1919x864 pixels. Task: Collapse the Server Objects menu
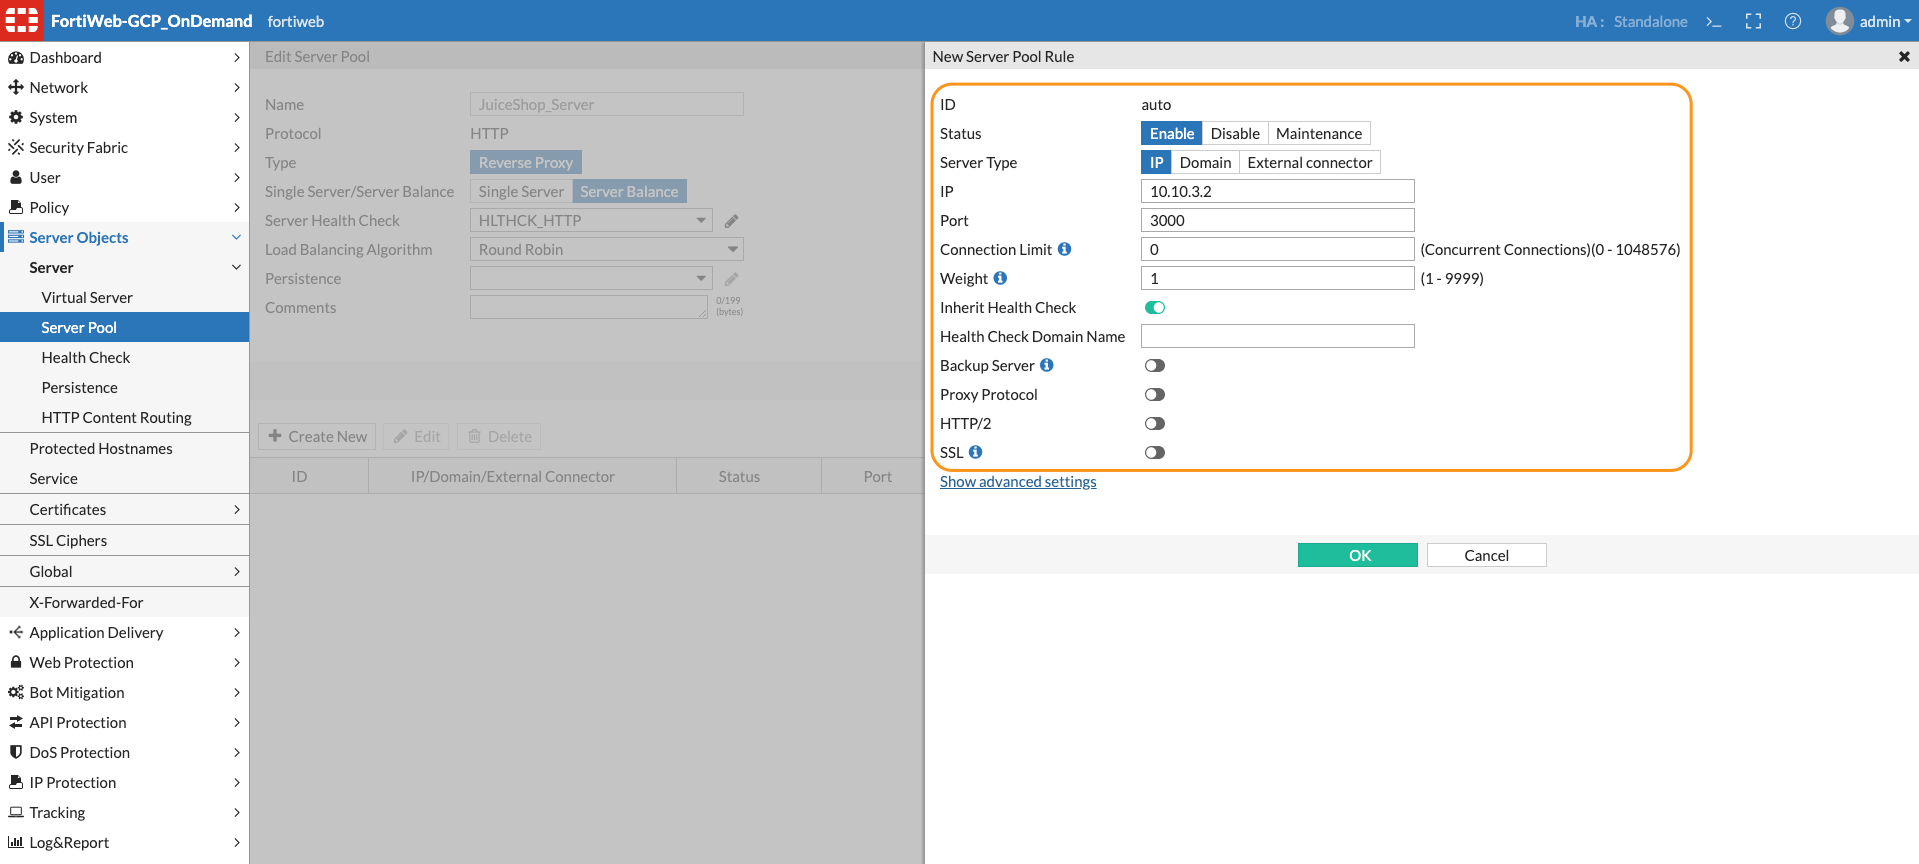coord(237,237)
